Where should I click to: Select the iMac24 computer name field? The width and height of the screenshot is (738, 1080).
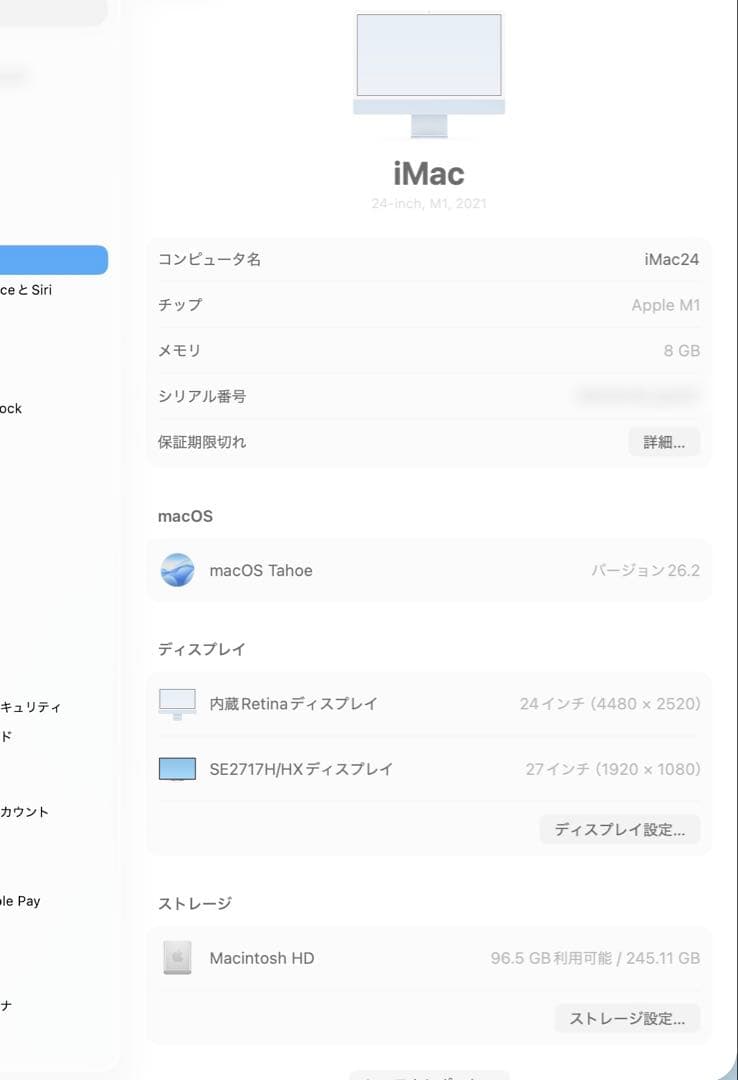pyautogui.click(x=671, y=260)
